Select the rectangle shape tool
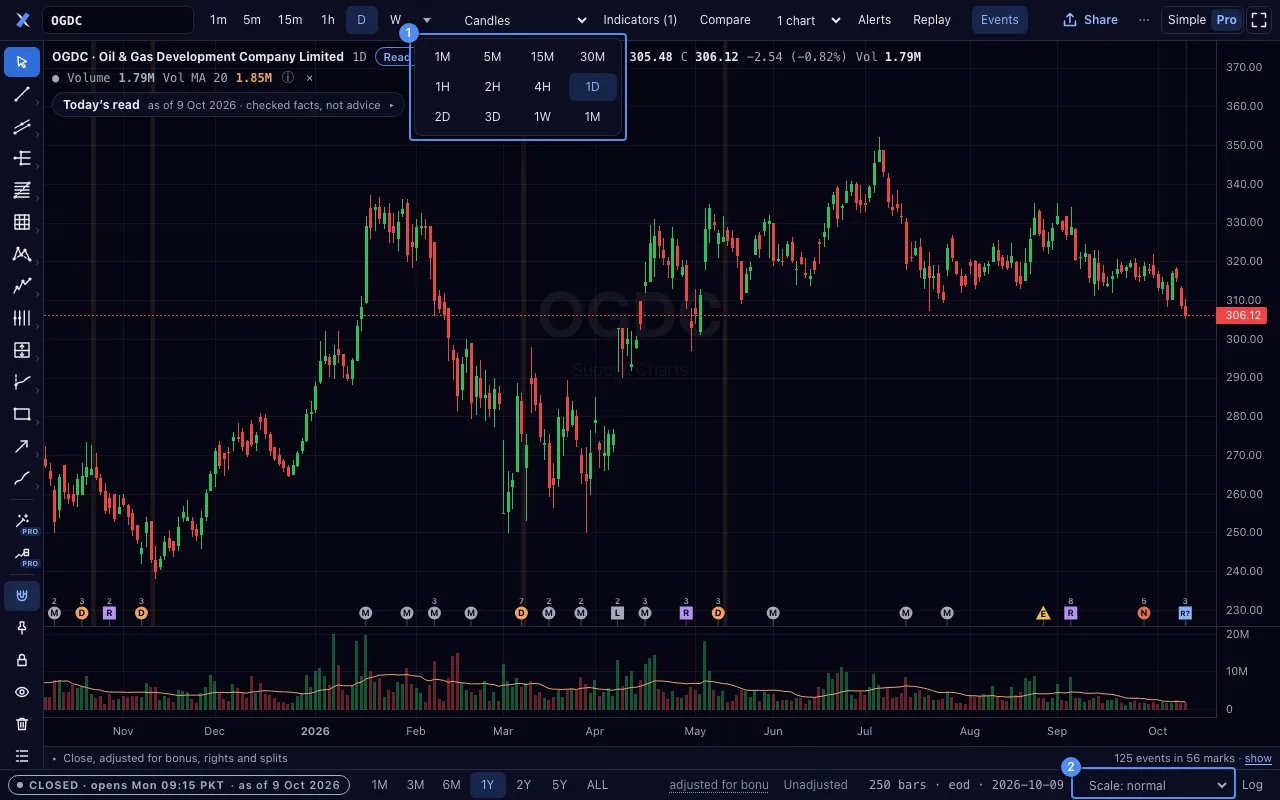This screenshot has height=800, width=1280. pyautogui.click(x=22, y=414)
